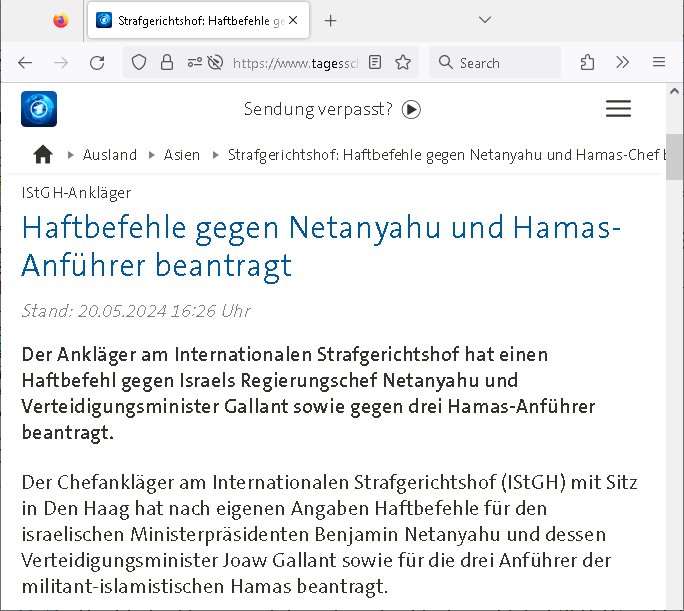
Task: Expand the list all tabs dropdown
Action: tap(485, 20)
